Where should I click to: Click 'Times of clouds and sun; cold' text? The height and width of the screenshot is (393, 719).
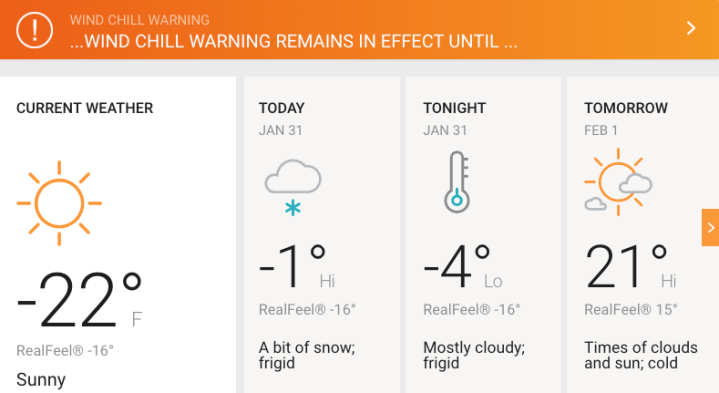[641, 355]
